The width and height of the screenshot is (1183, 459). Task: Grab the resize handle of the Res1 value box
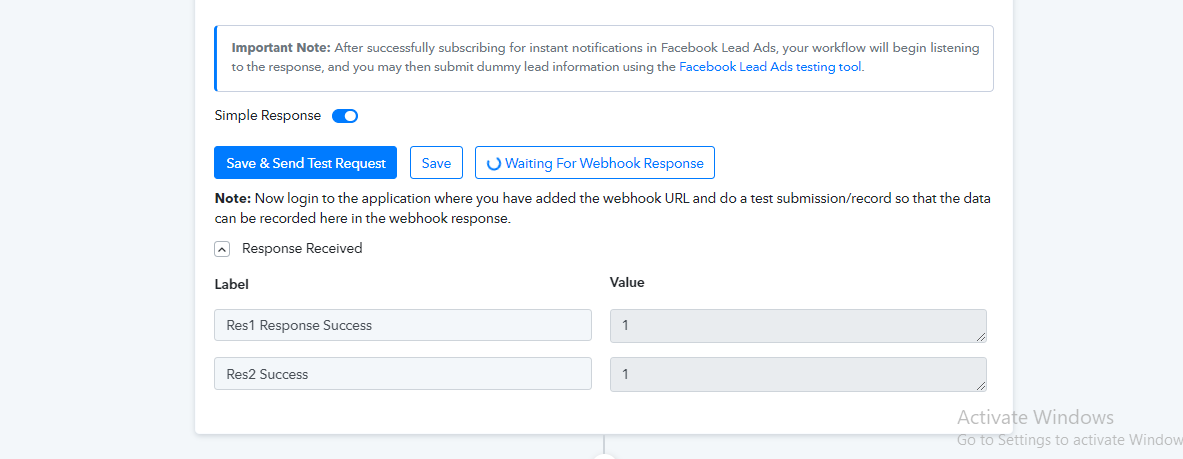(x=981, y=337)
